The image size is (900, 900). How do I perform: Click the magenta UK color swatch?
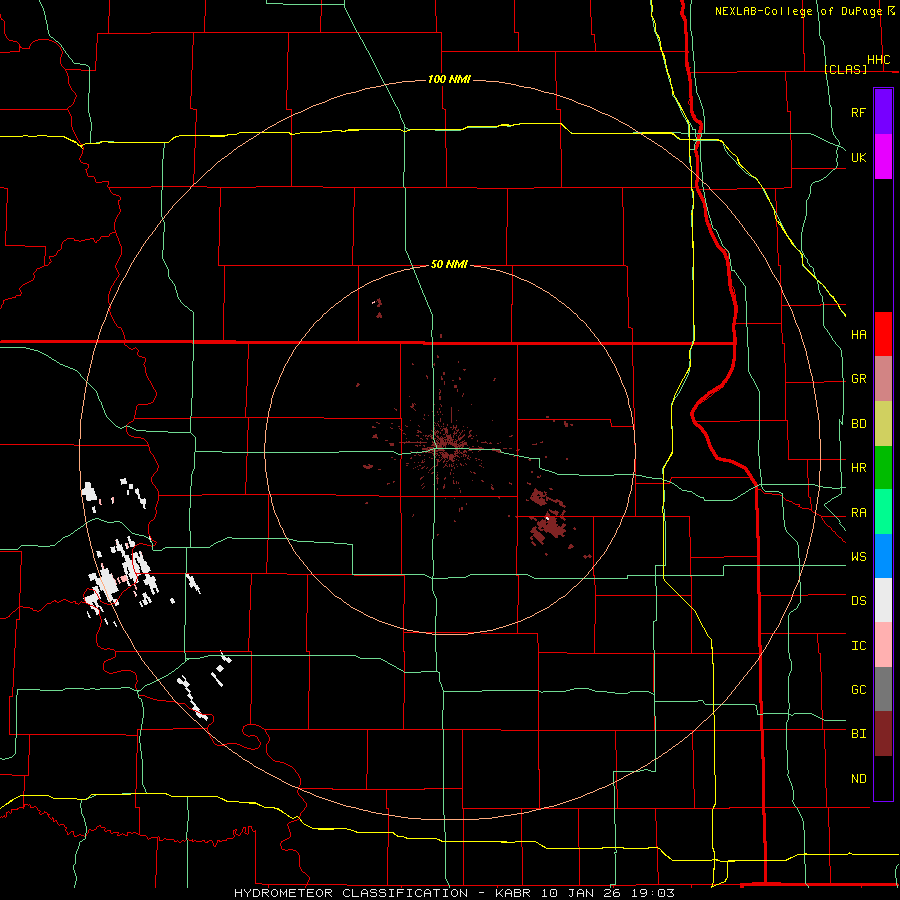(x=883, y=157)
